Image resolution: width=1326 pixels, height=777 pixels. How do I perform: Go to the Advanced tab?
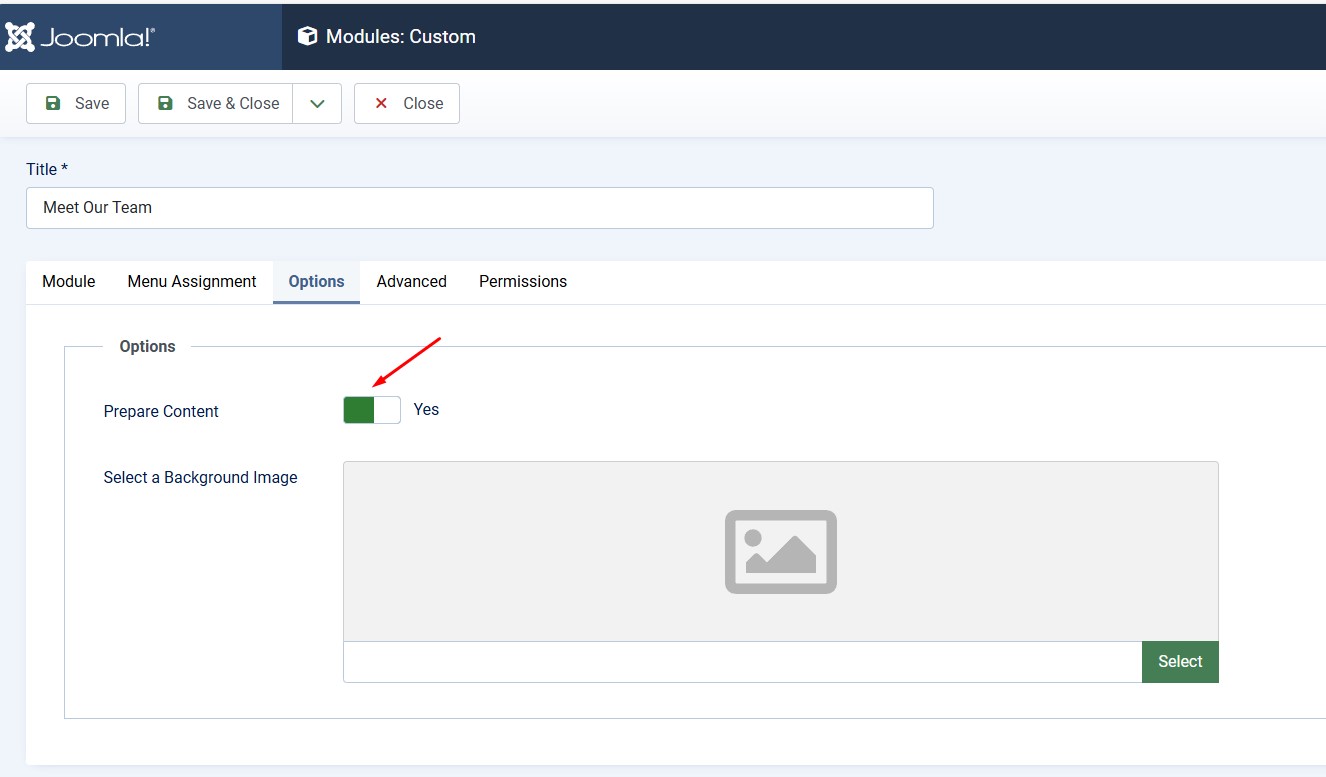pos(411,282)
